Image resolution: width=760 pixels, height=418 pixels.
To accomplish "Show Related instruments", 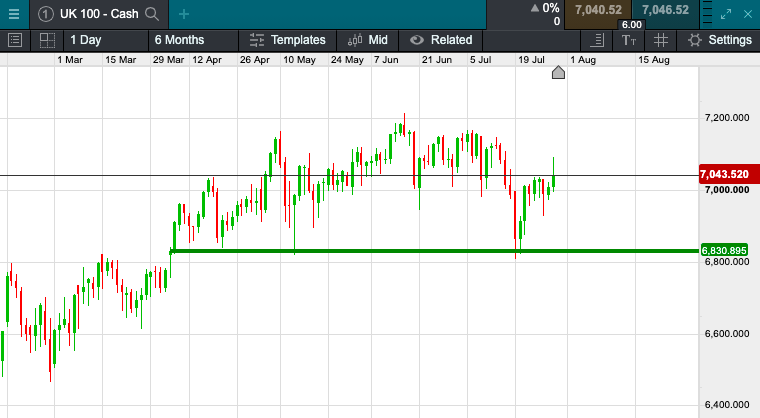I will coord(441,40).
